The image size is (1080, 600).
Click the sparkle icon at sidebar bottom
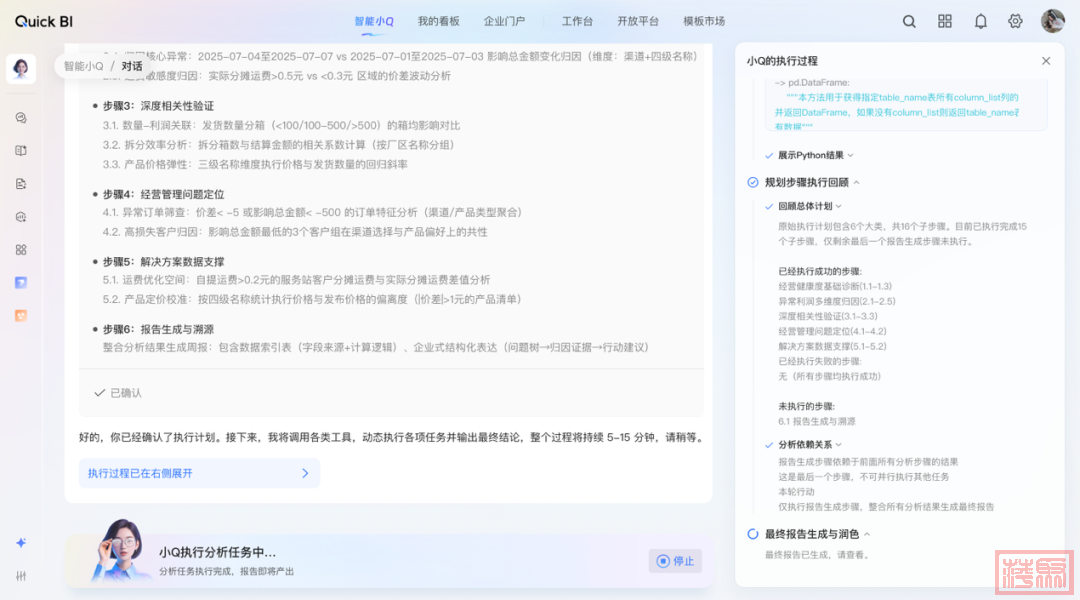21,542
